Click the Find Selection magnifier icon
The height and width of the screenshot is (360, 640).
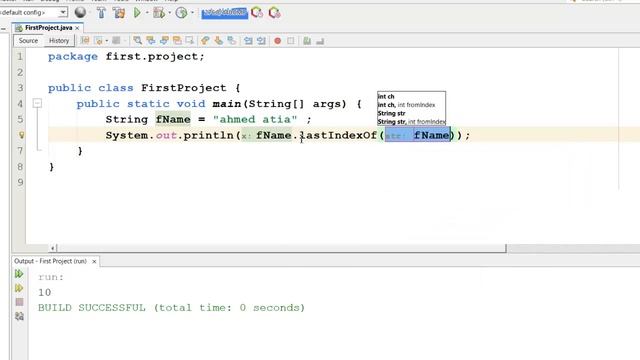pos(138,40)
